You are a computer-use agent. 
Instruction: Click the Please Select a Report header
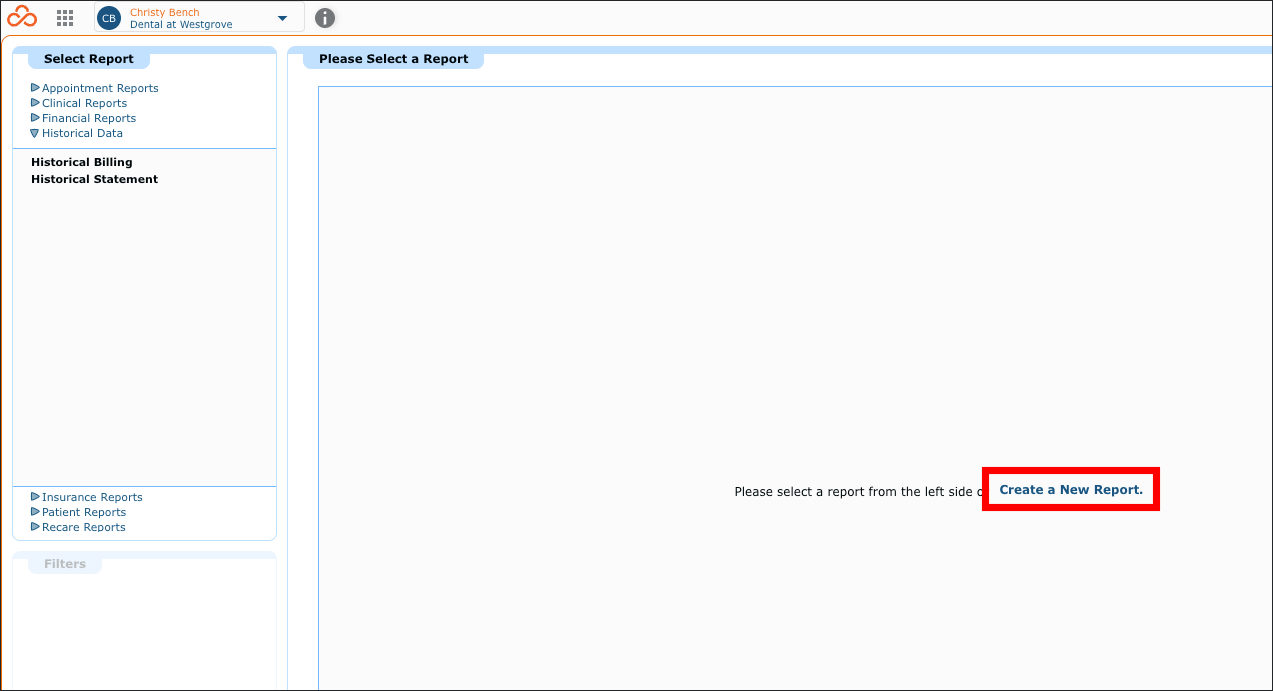(x=394, y=59)
